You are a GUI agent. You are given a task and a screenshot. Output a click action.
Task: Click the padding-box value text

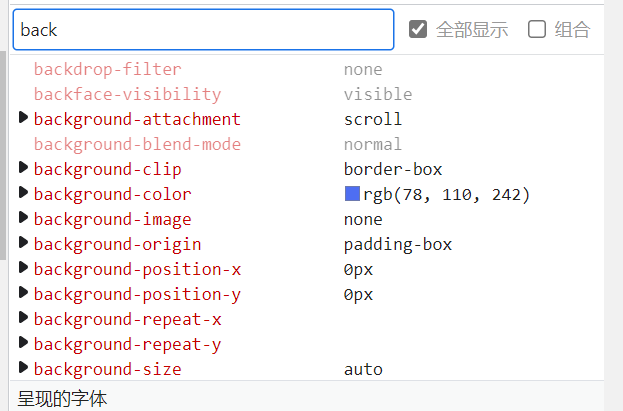tap(397, 244)
